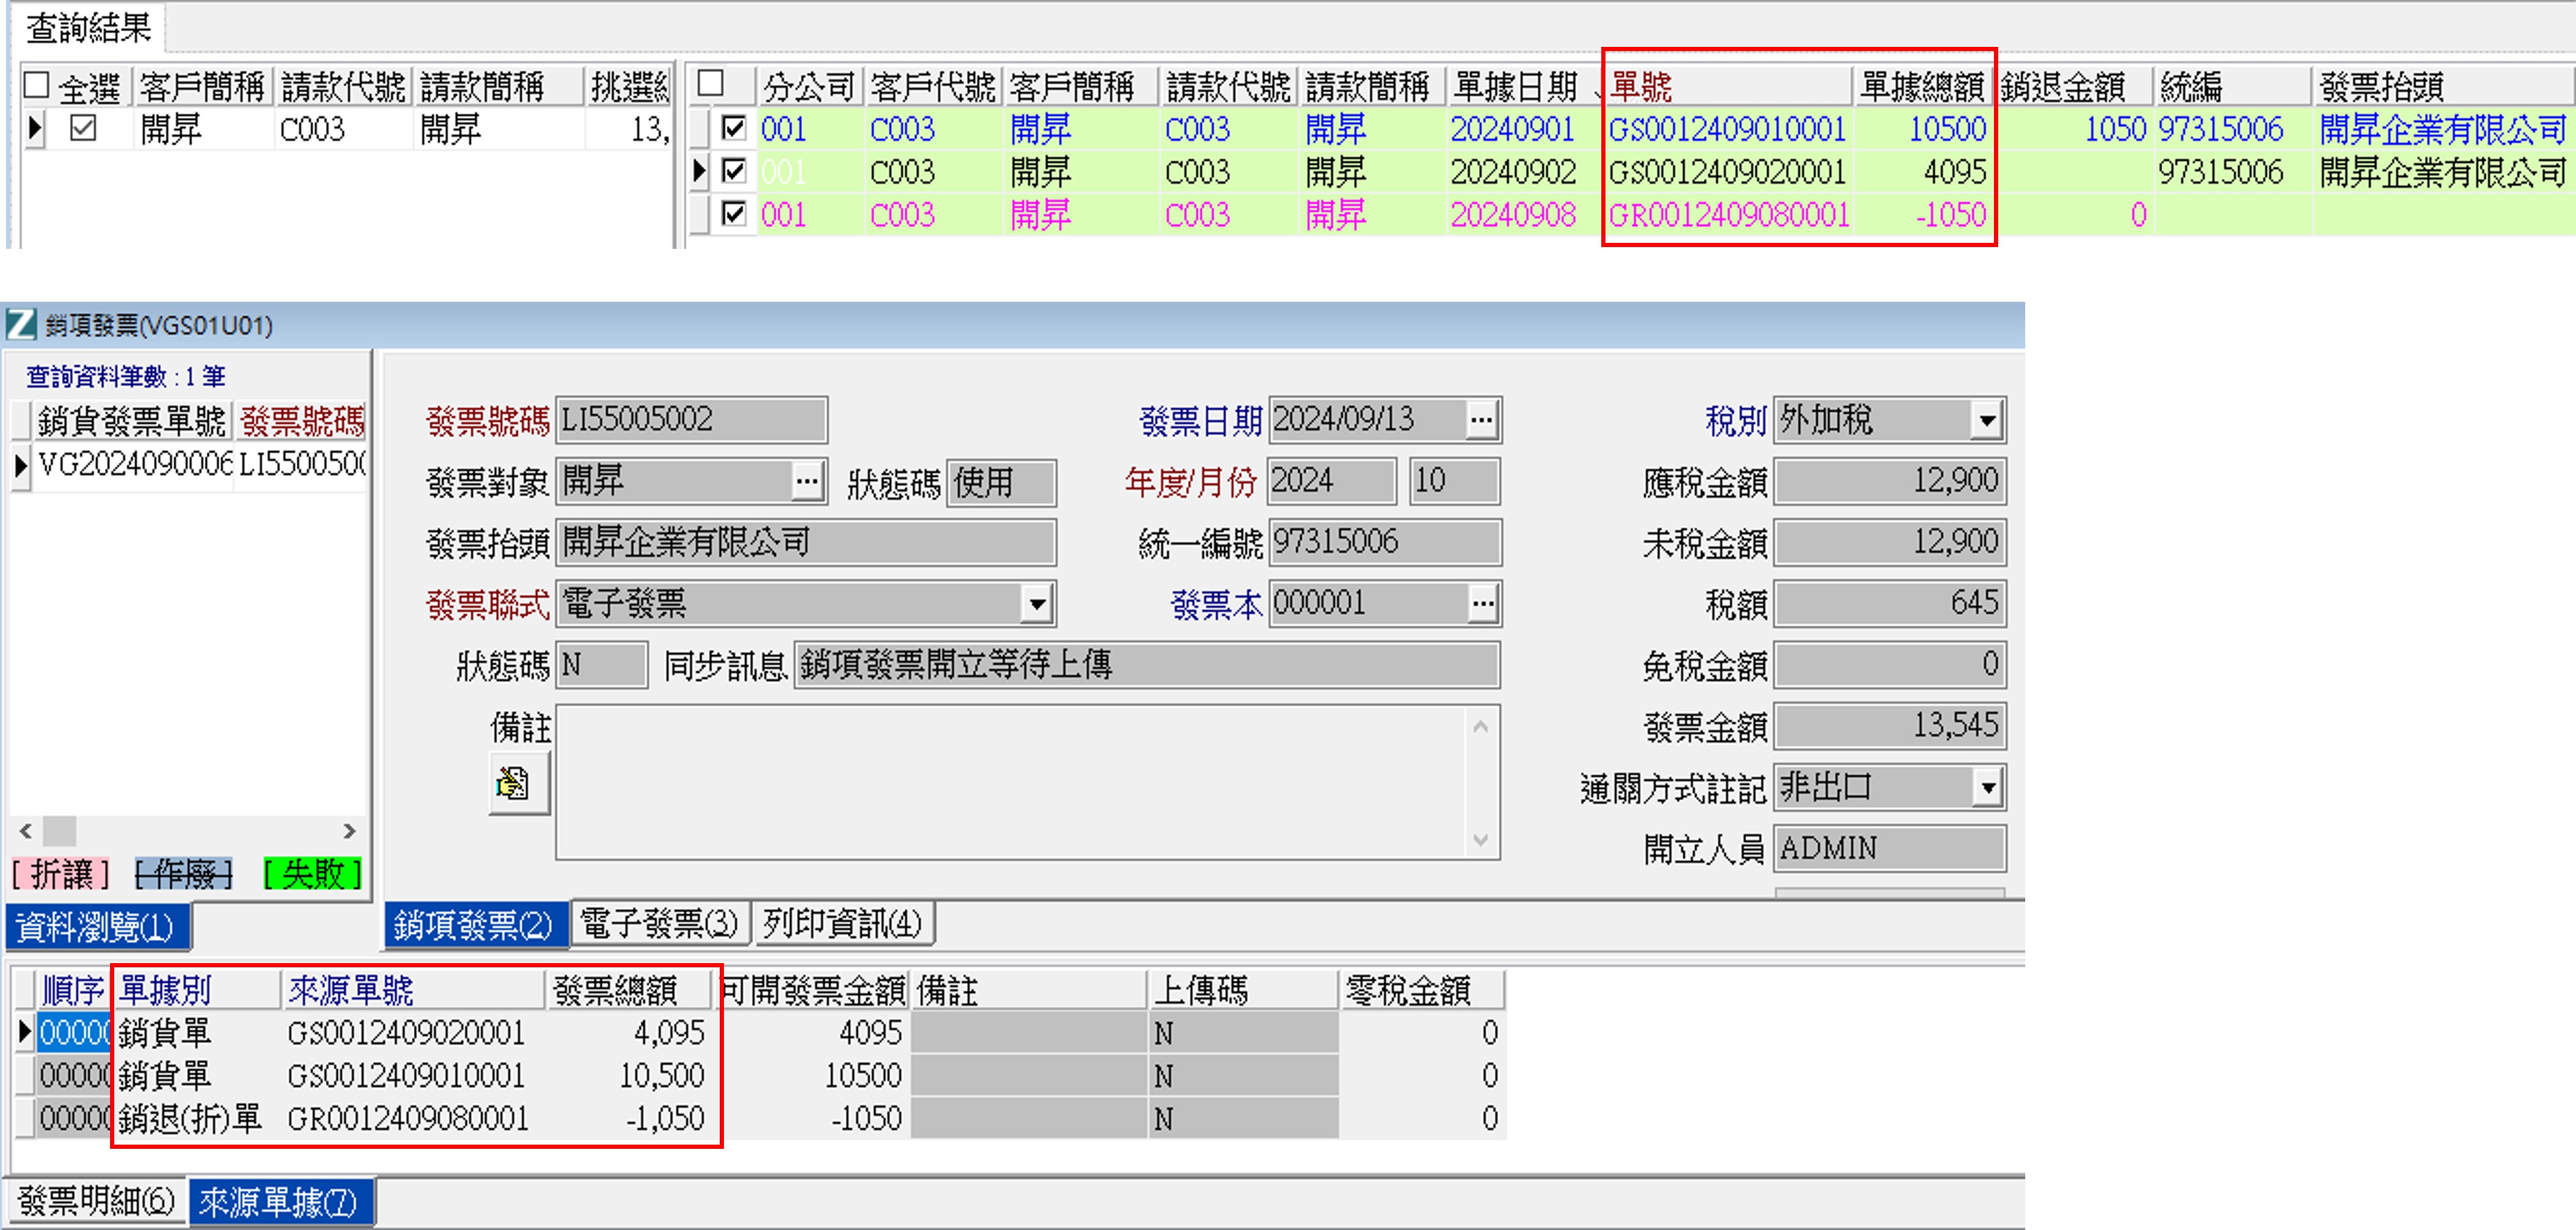
Task: Toggle the 全選 checkbox
Action: point(36,85)
